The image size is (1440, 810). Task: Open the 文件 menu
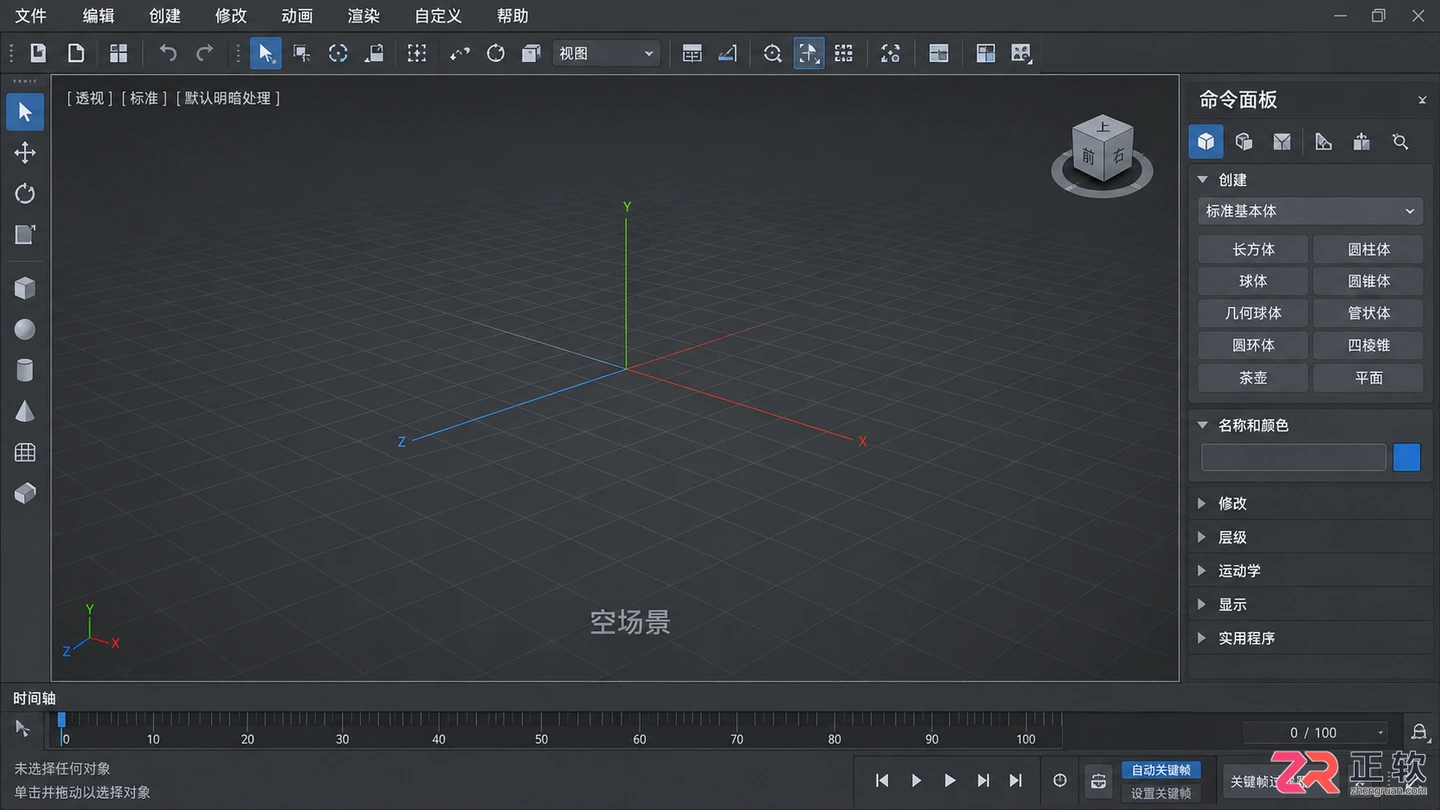tap(31, 16)
